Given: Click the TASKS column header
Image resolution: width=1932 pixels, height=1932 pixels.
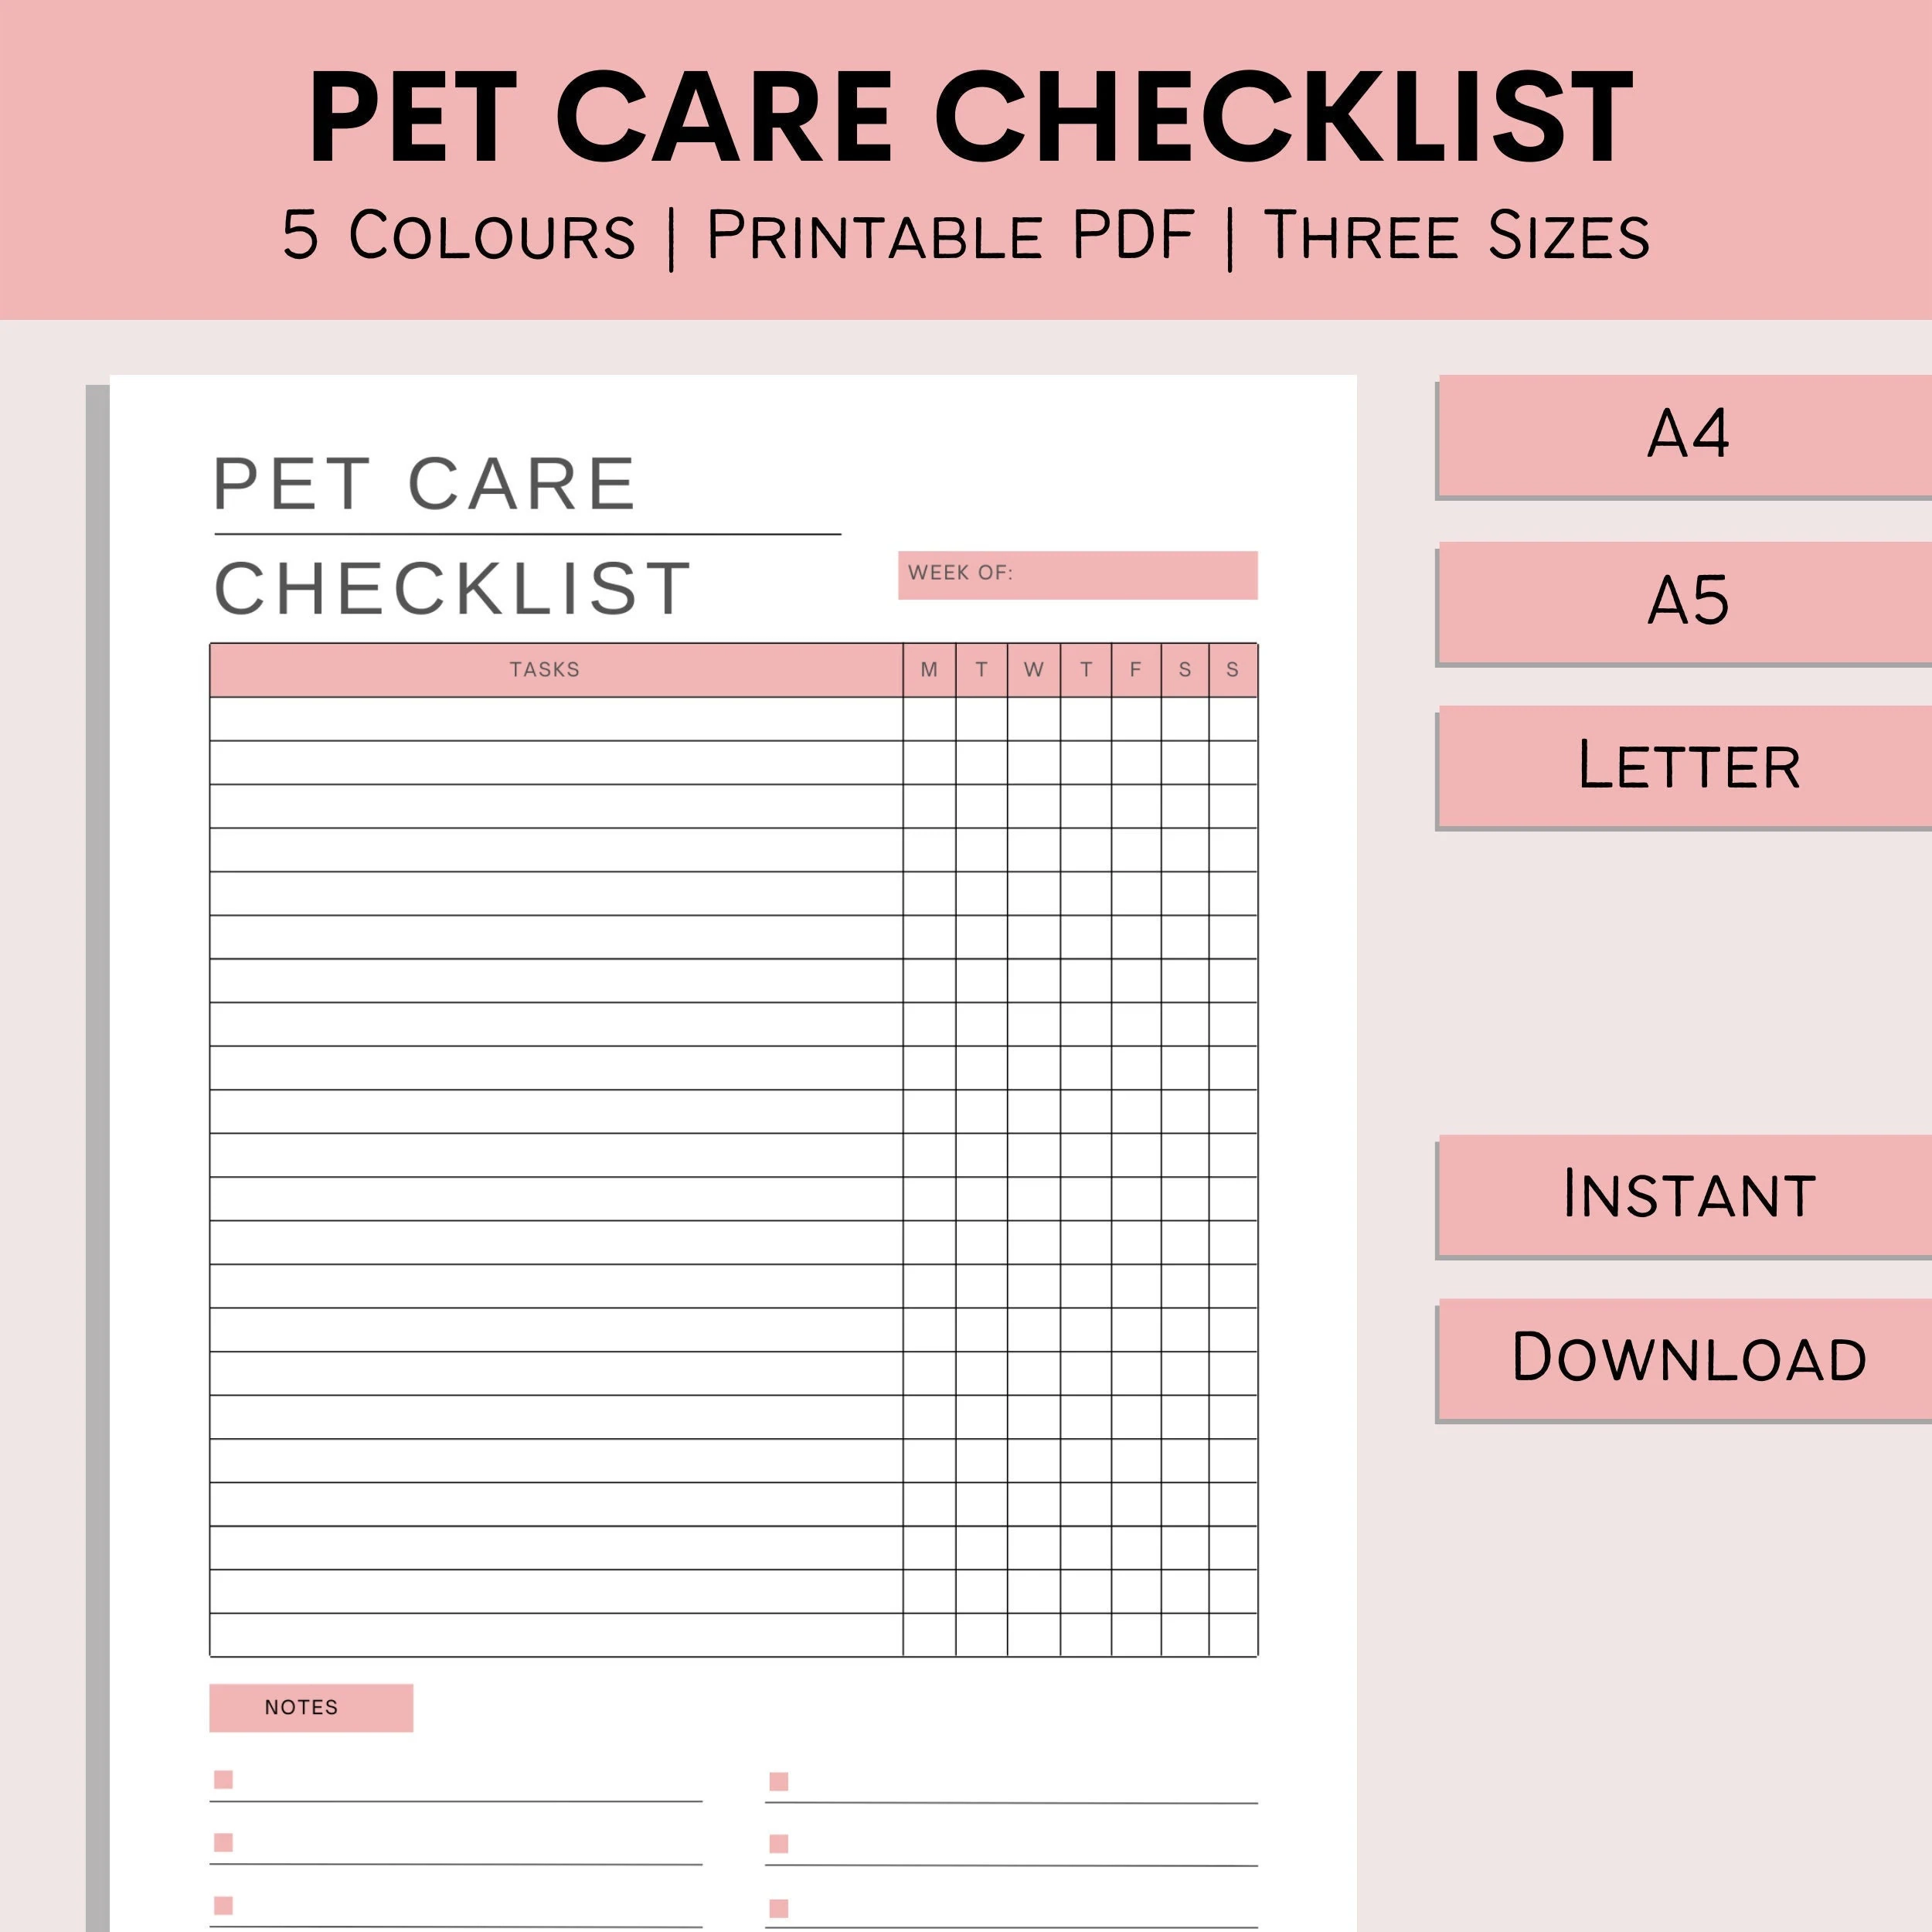Looking at the screenshot, I should point(545,670).
